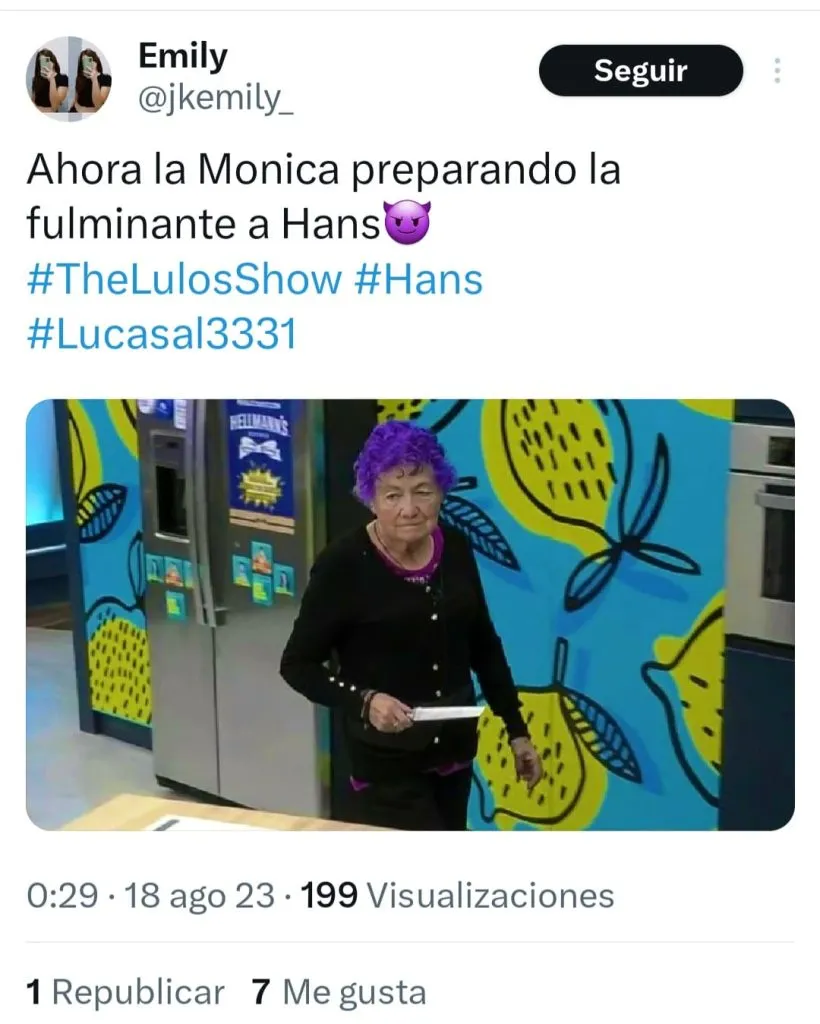This screenshot has height=1024, width=820.
Task: Open the 7 Me gusta list
Action: 339,993
